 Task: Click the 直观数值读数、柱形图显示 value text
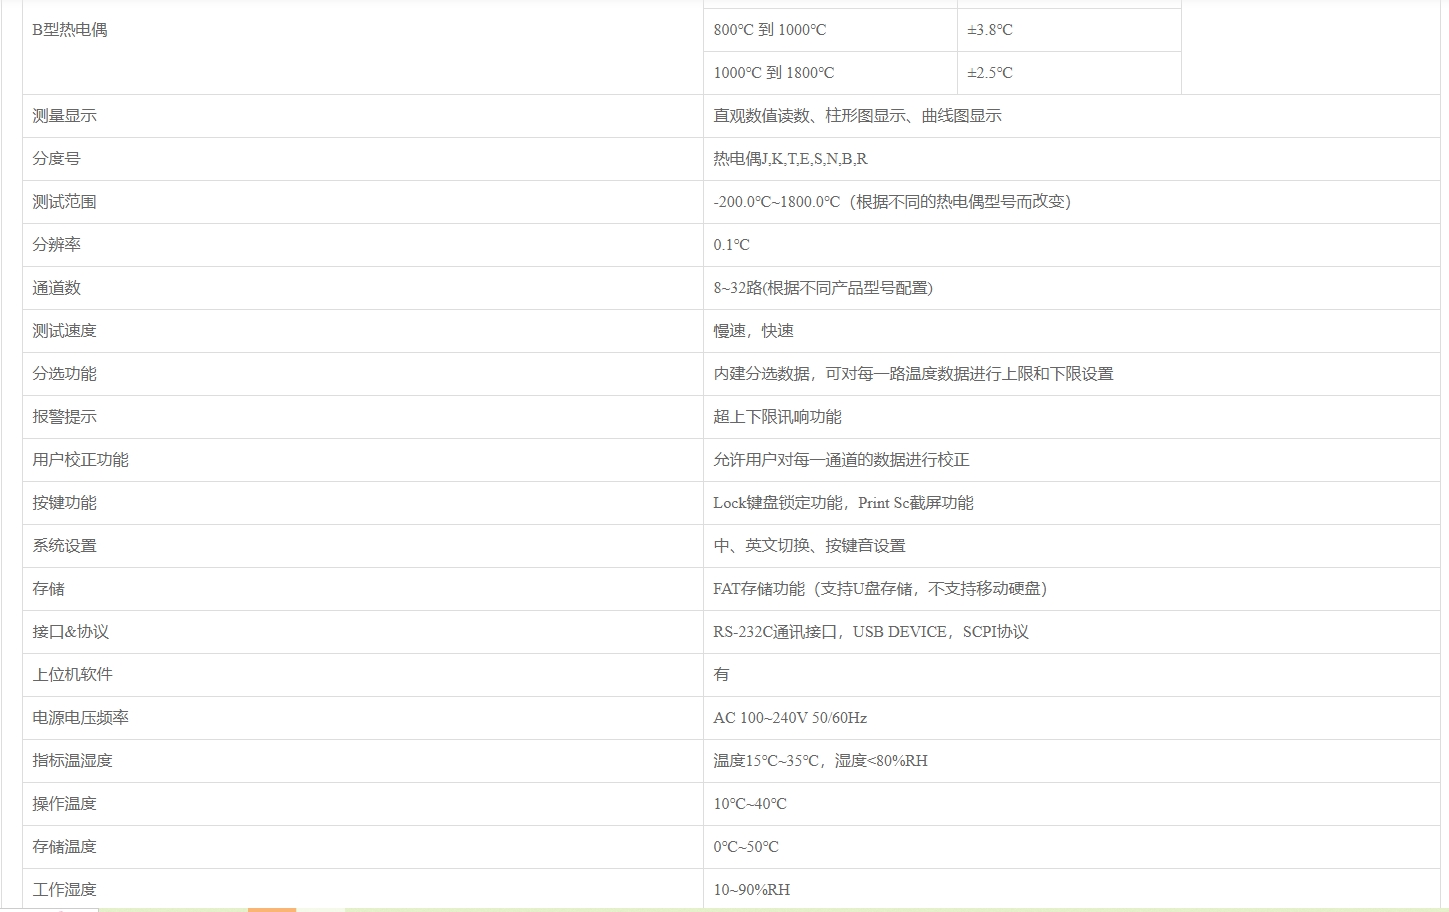point(857,116)
